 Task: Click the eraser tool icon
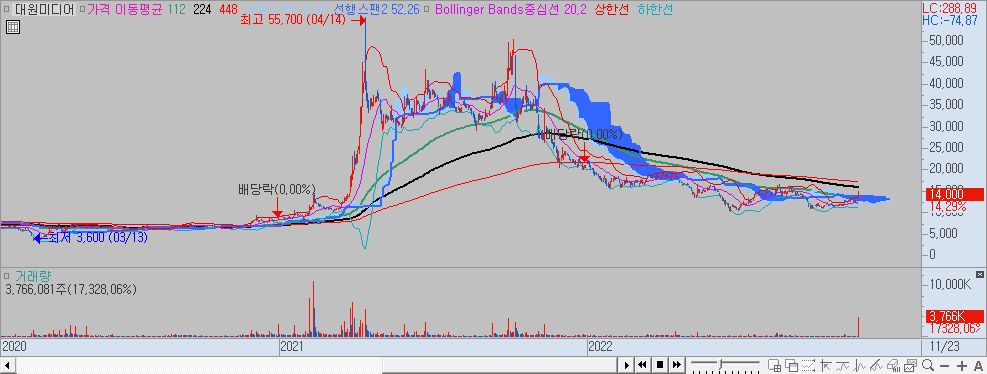893,366
